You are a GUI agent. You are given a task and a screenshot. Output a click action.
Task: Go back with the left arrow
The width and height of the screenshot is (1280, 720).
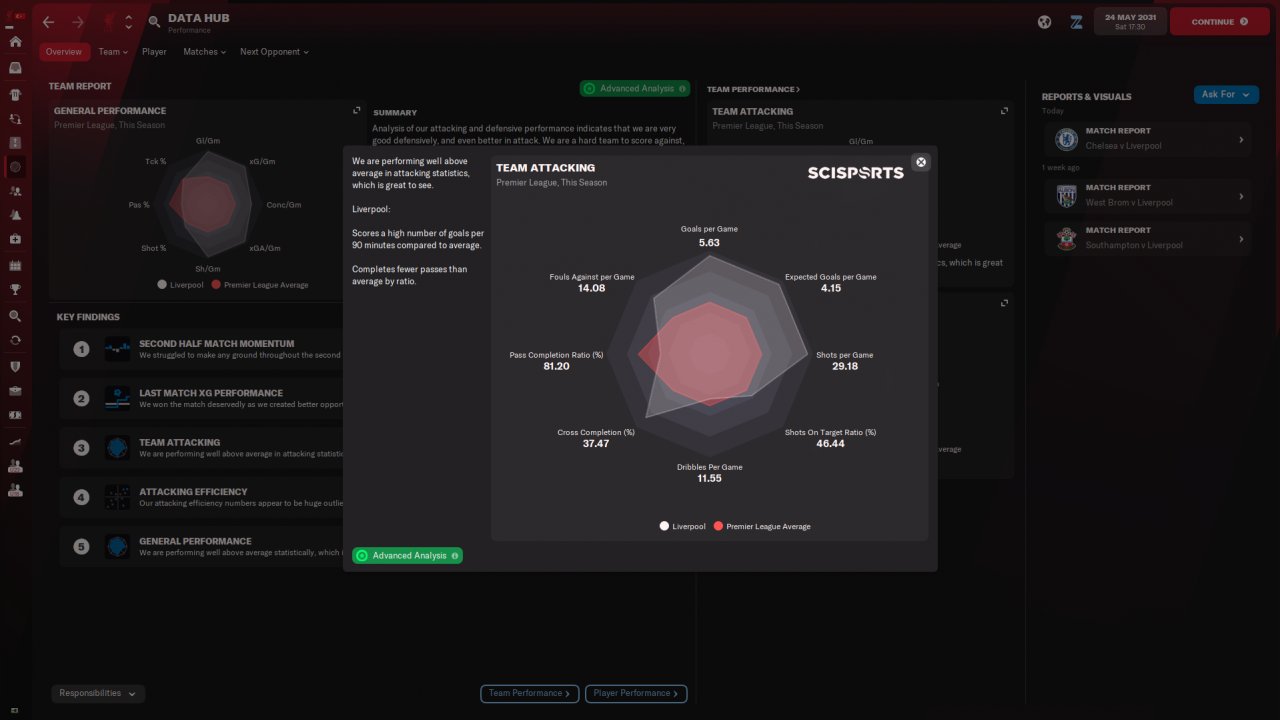pyautogui.click(x=48, y=22)
